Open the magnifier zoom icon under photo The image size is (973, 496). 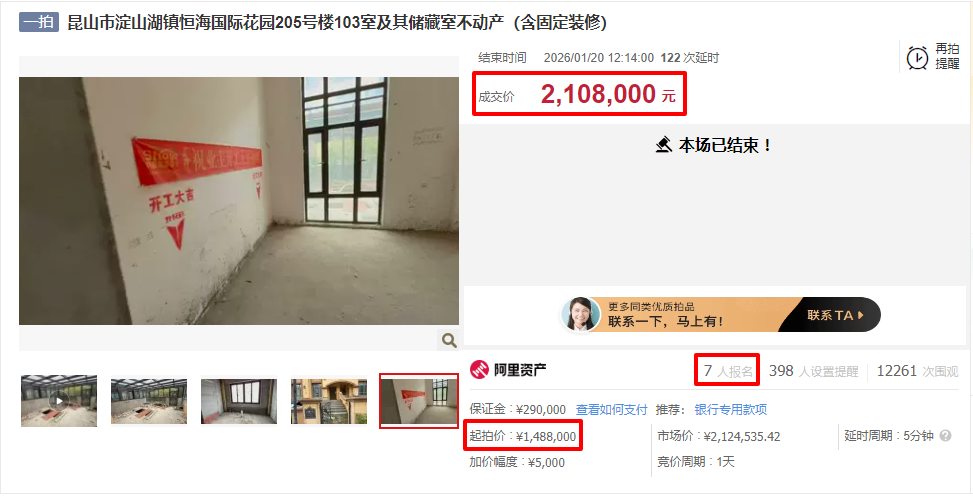(449, 340)
